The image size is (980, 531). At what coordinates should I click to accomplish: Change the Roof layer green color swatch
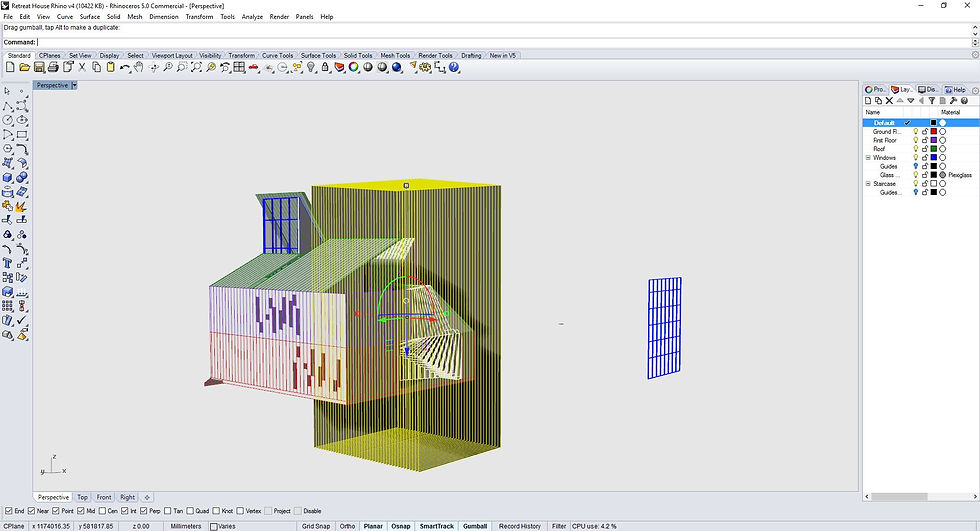coord(934,149)
